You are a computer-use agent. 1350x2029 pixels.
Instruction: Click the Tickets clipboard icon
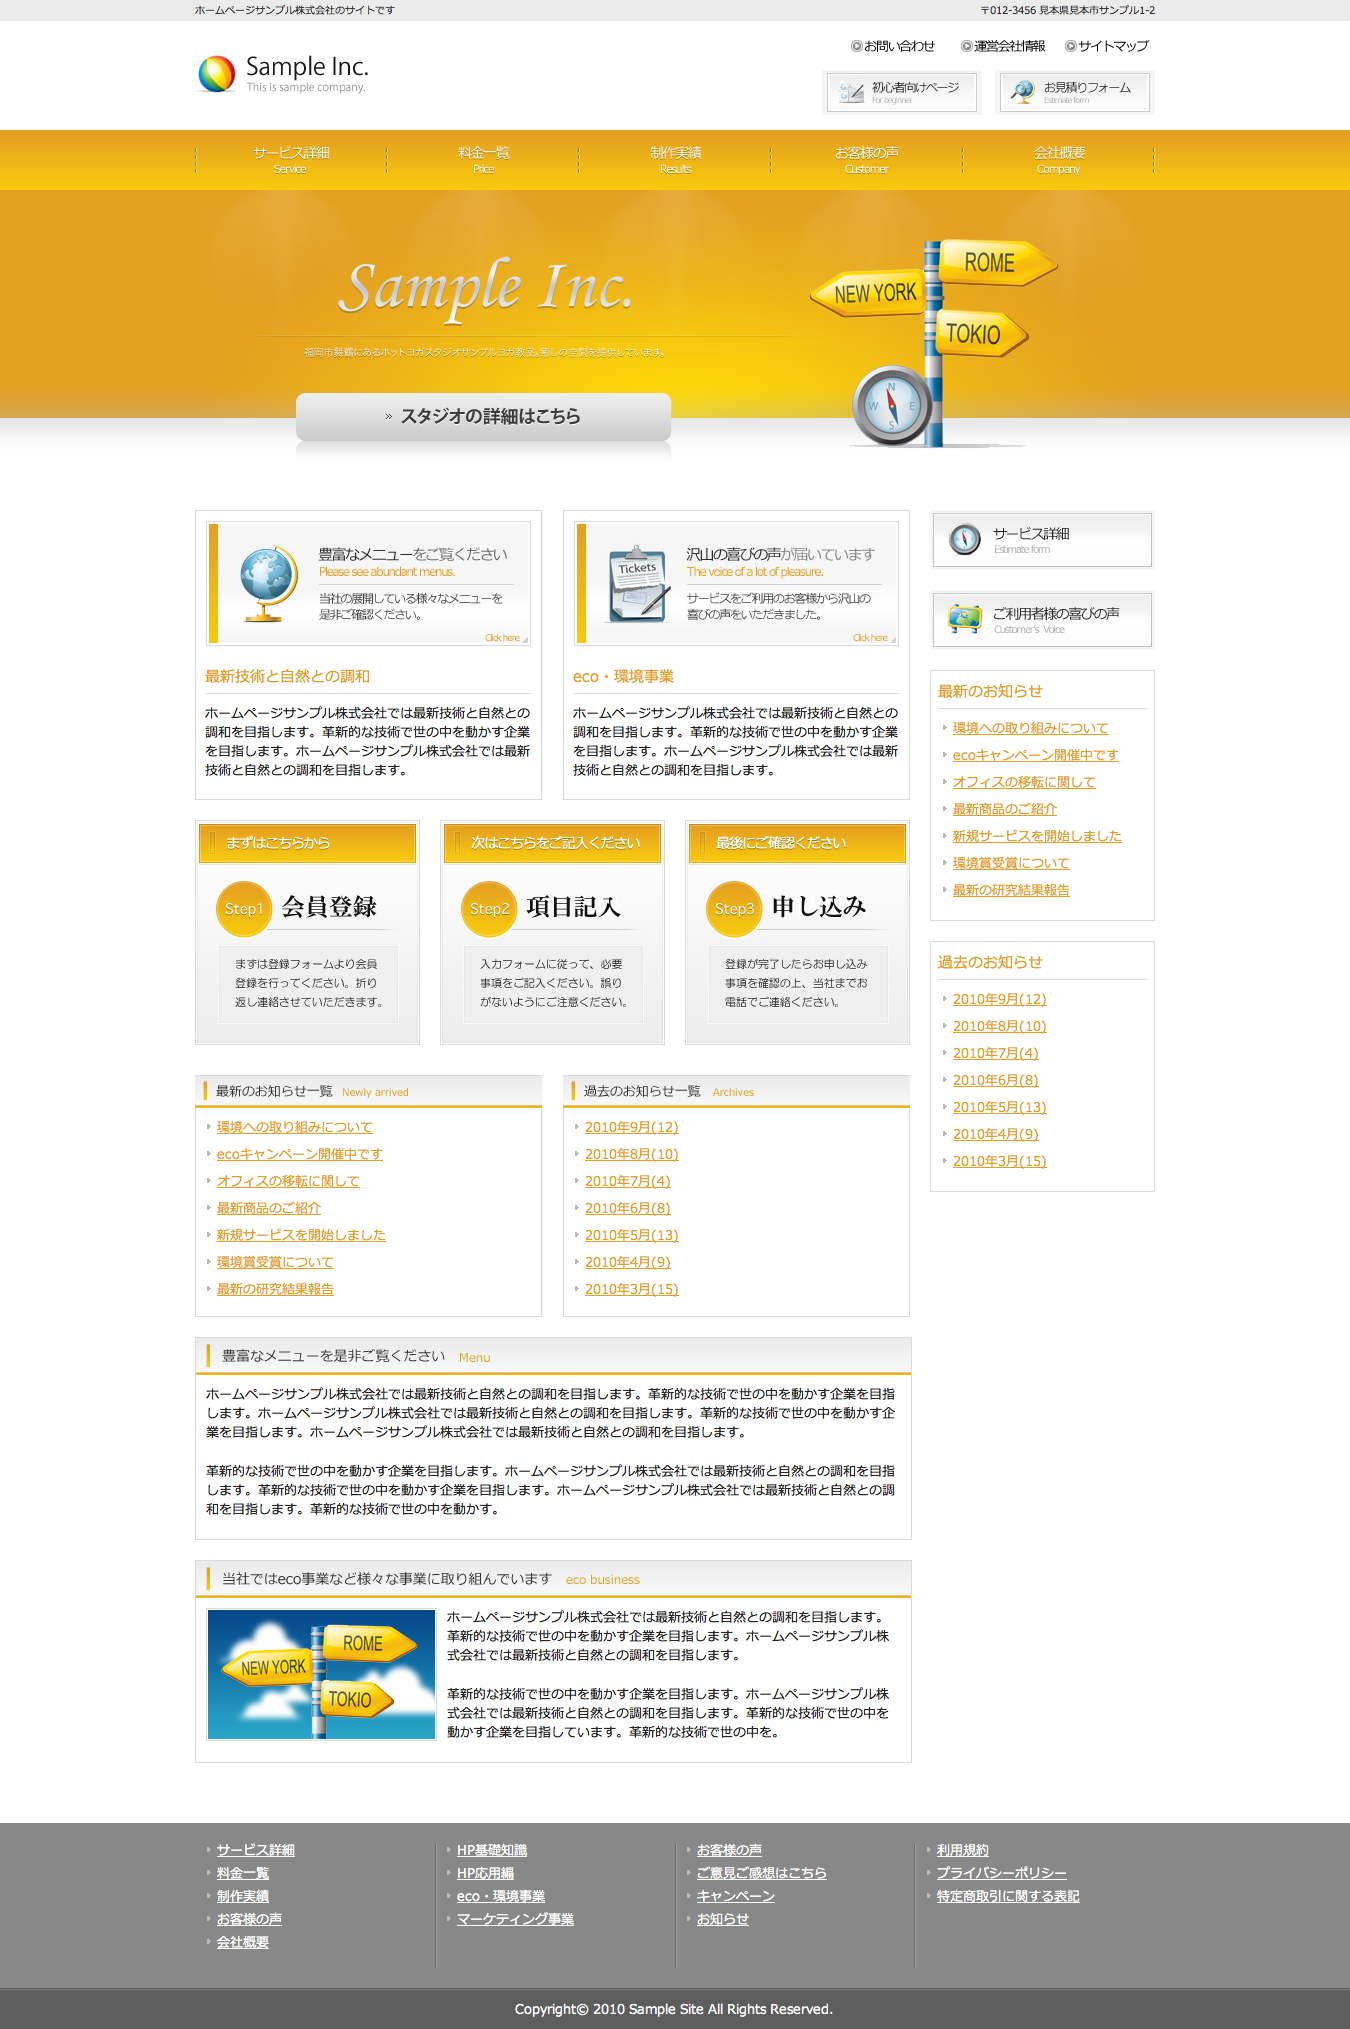[x=638, y=584]
